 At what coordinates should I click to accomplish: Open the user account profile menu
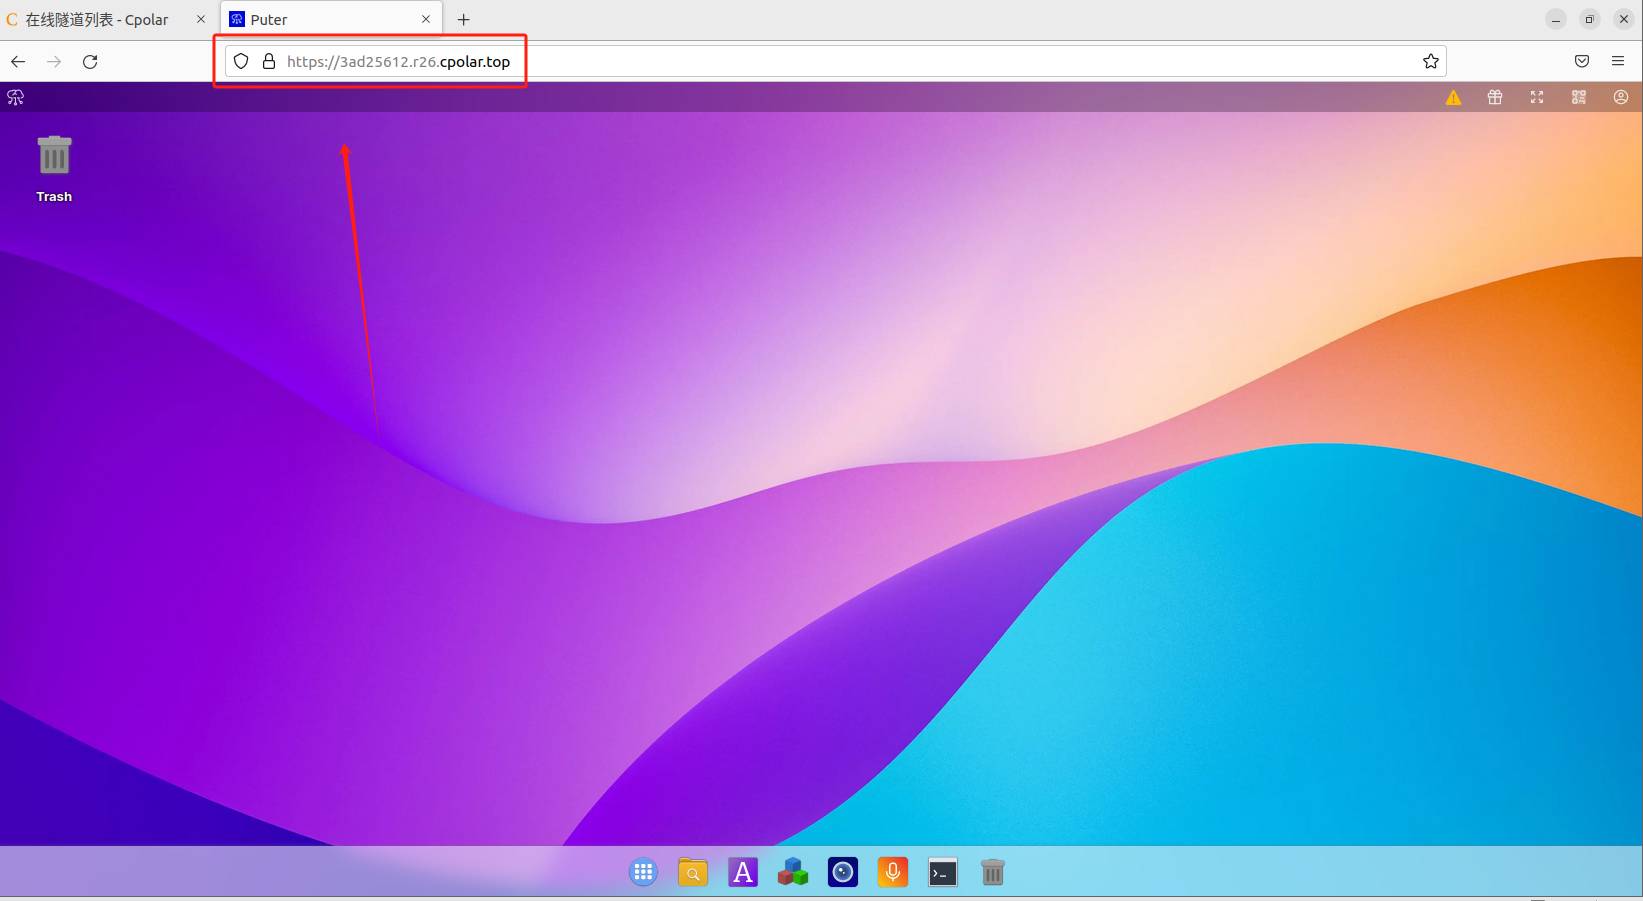tap(1621, 97)
